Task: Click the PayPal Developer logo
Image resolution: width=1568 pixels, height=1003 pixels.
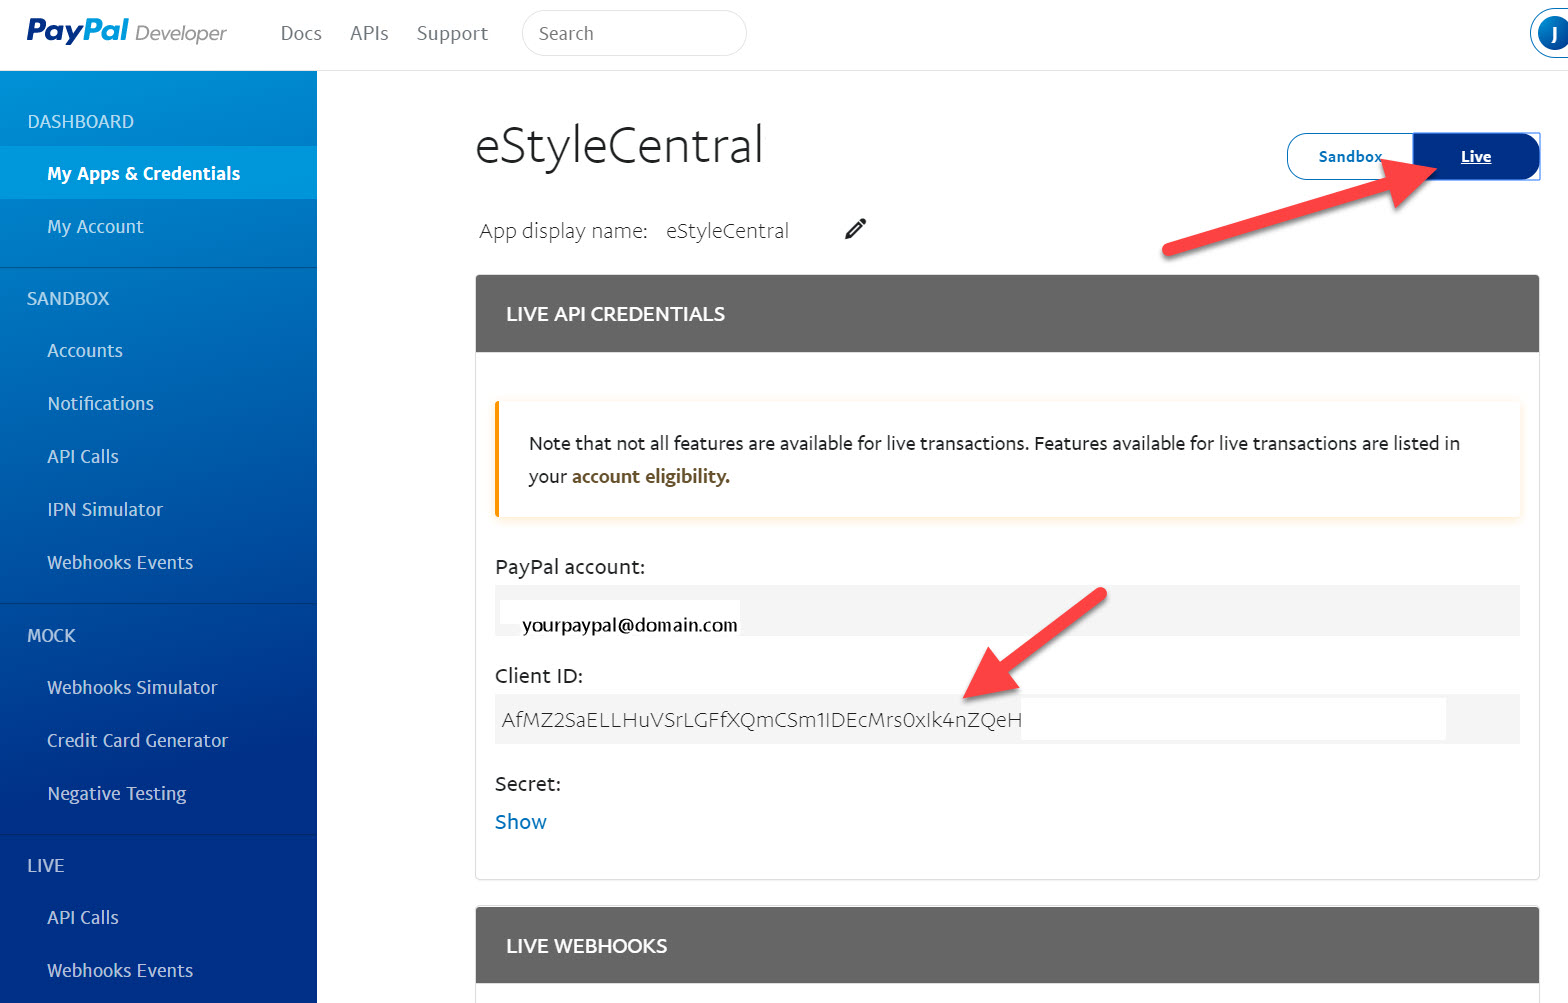Action: click(x=127, y=32)
